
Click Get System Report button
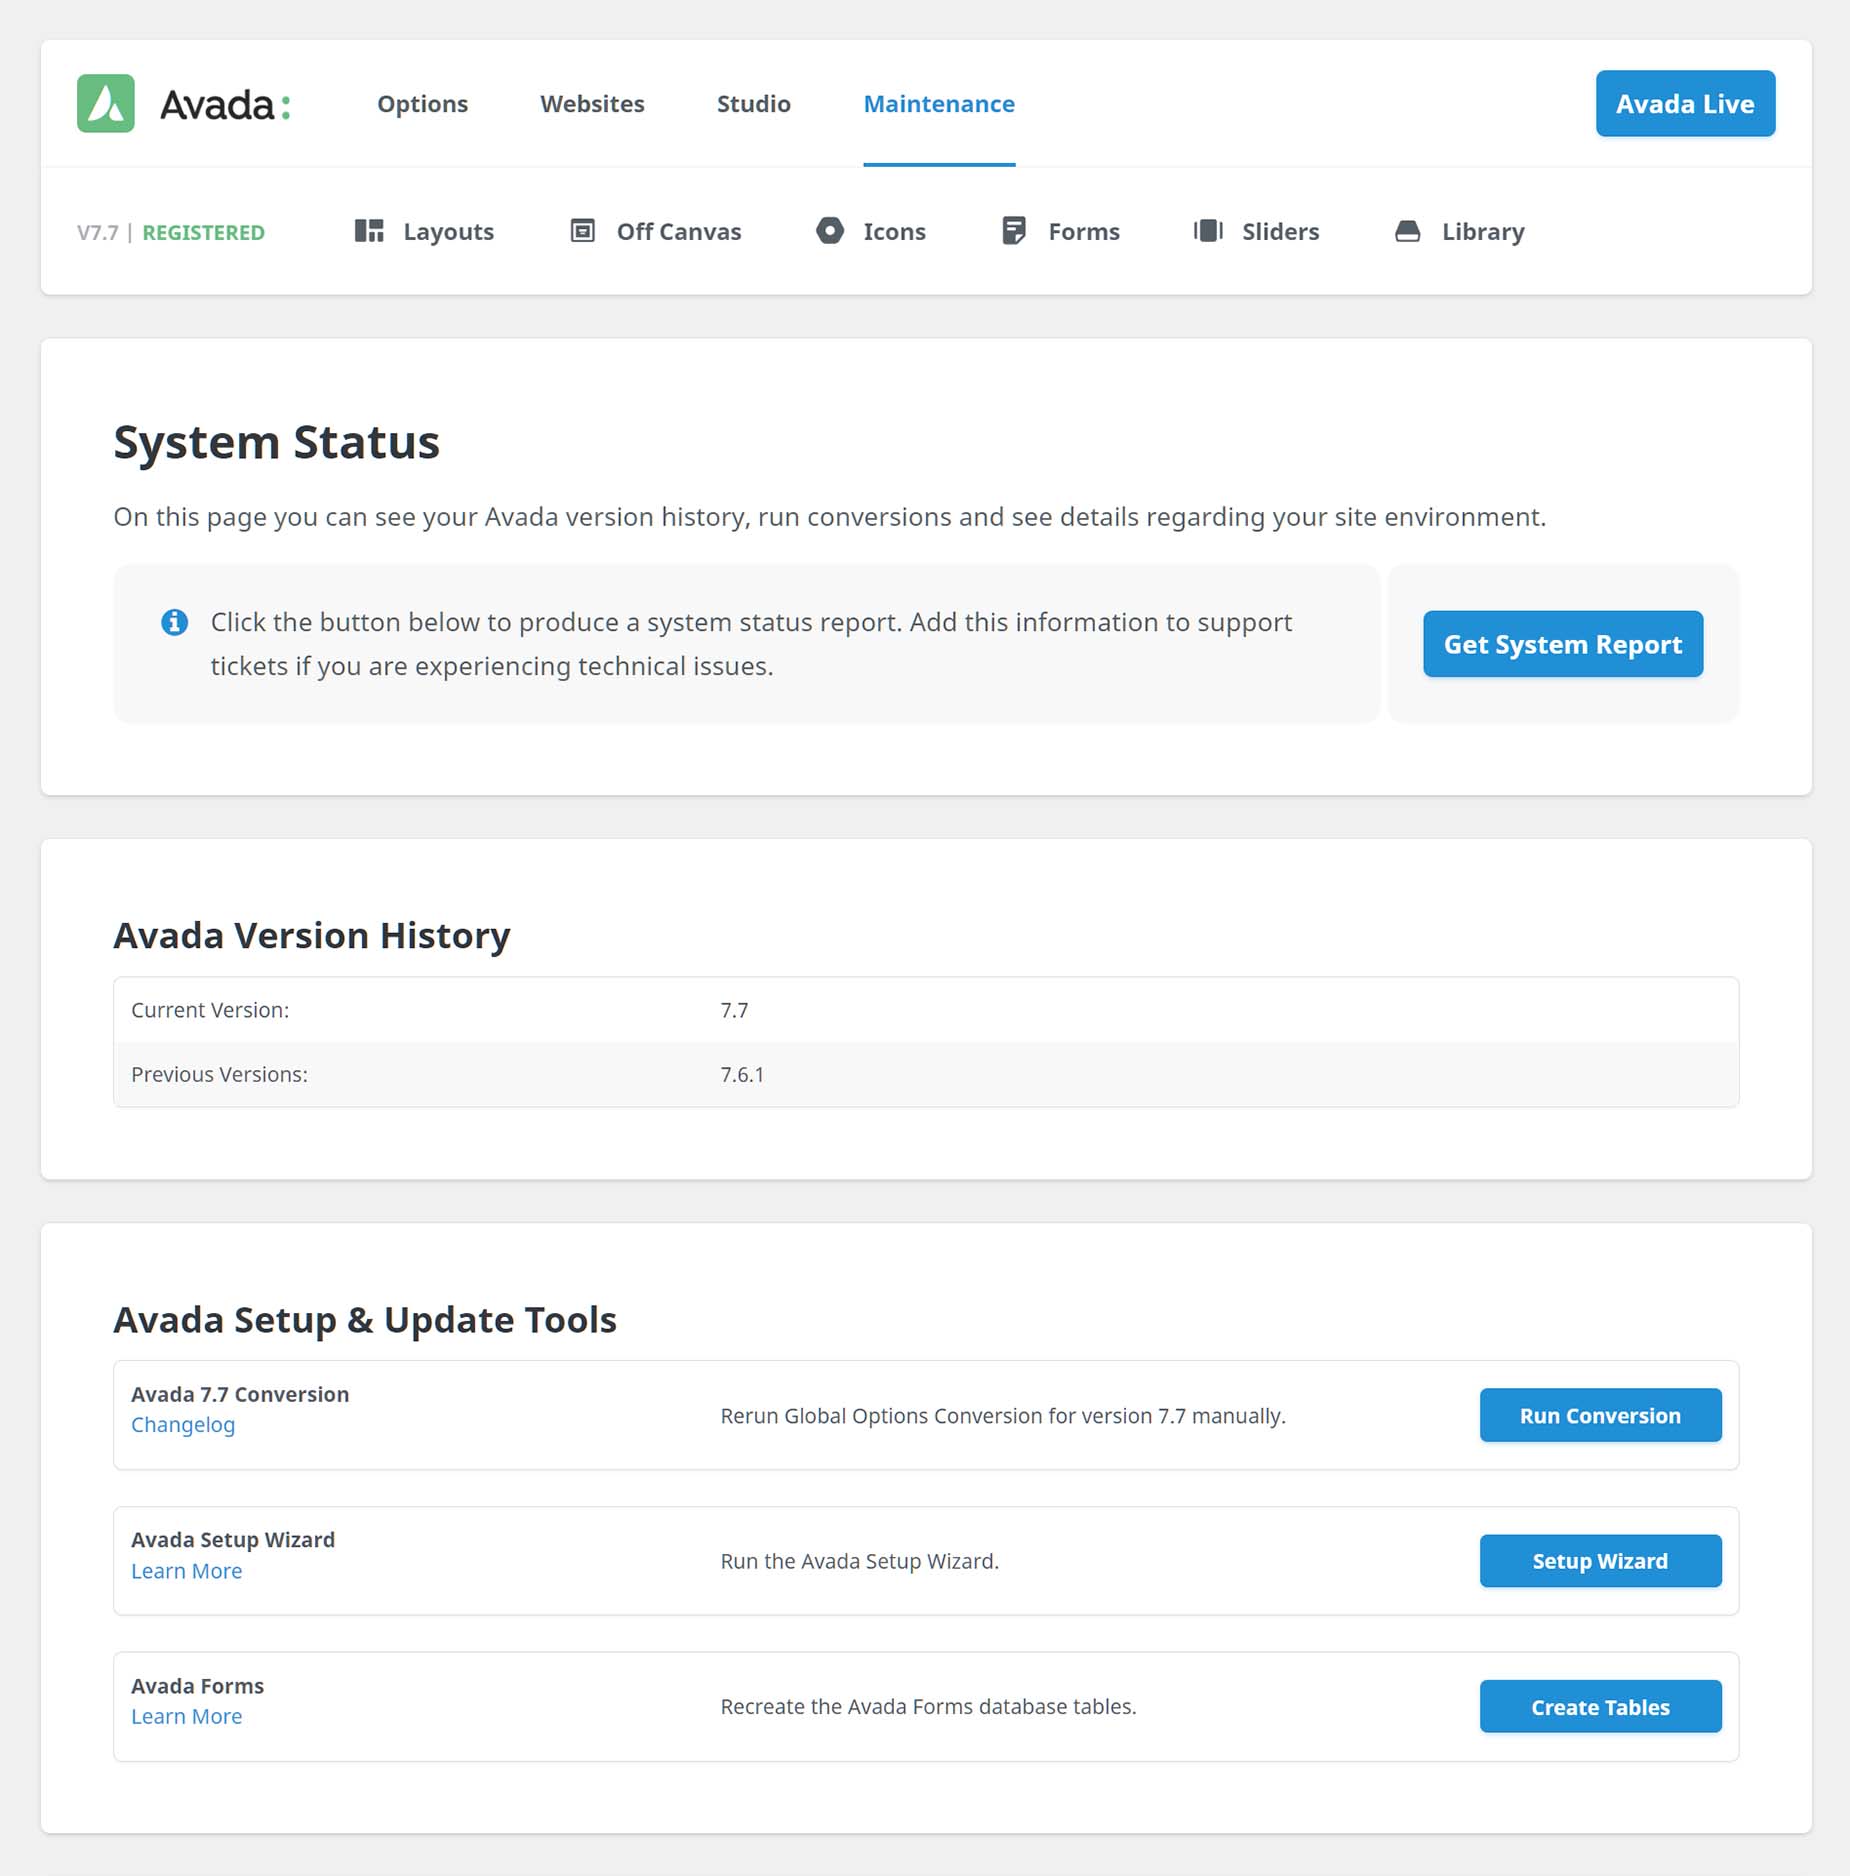(1563, 644)
